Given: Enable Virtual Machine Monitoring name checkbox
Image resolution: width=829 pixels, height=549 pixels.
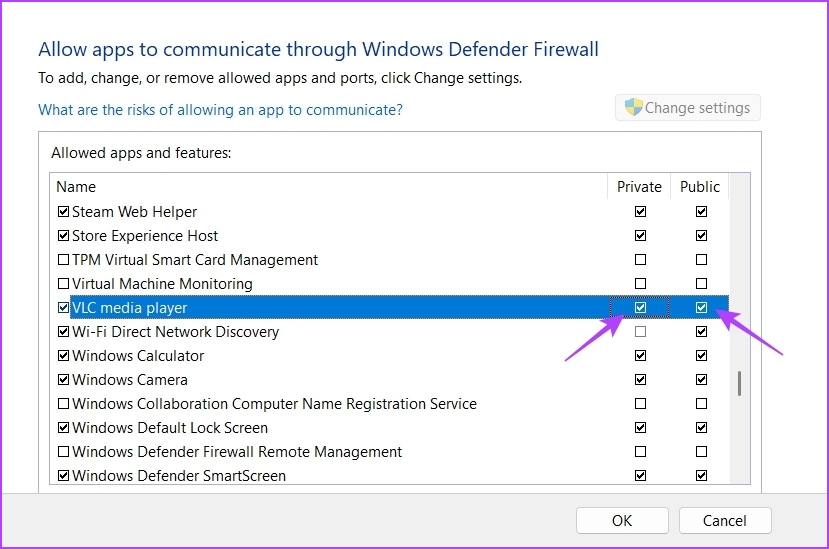Looking at the screenshot, I should tap(63, 283).
